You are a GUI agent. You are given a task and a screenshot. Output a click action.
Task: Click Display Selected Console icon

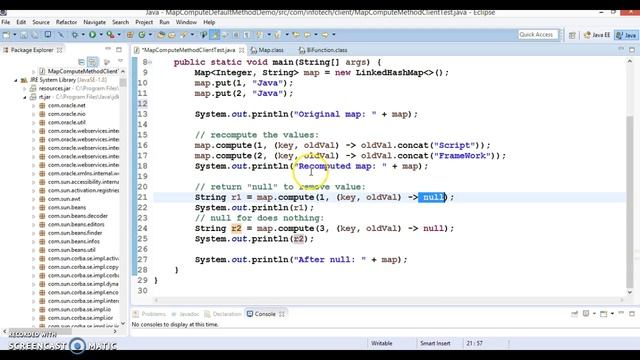586,313
